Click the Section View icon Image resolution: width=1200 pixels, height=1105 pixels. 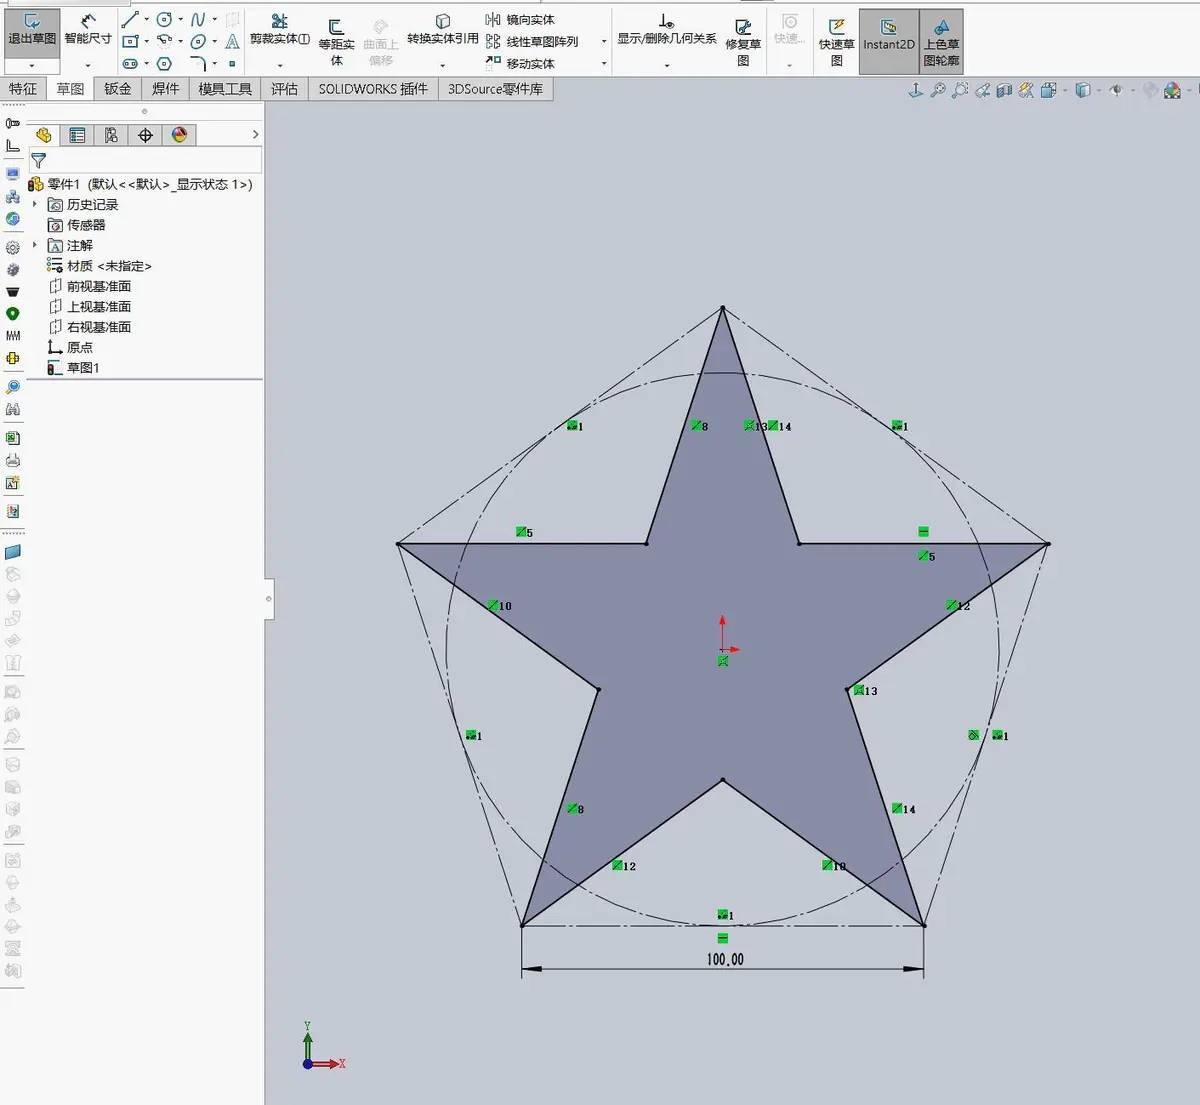click(1004, 90)
